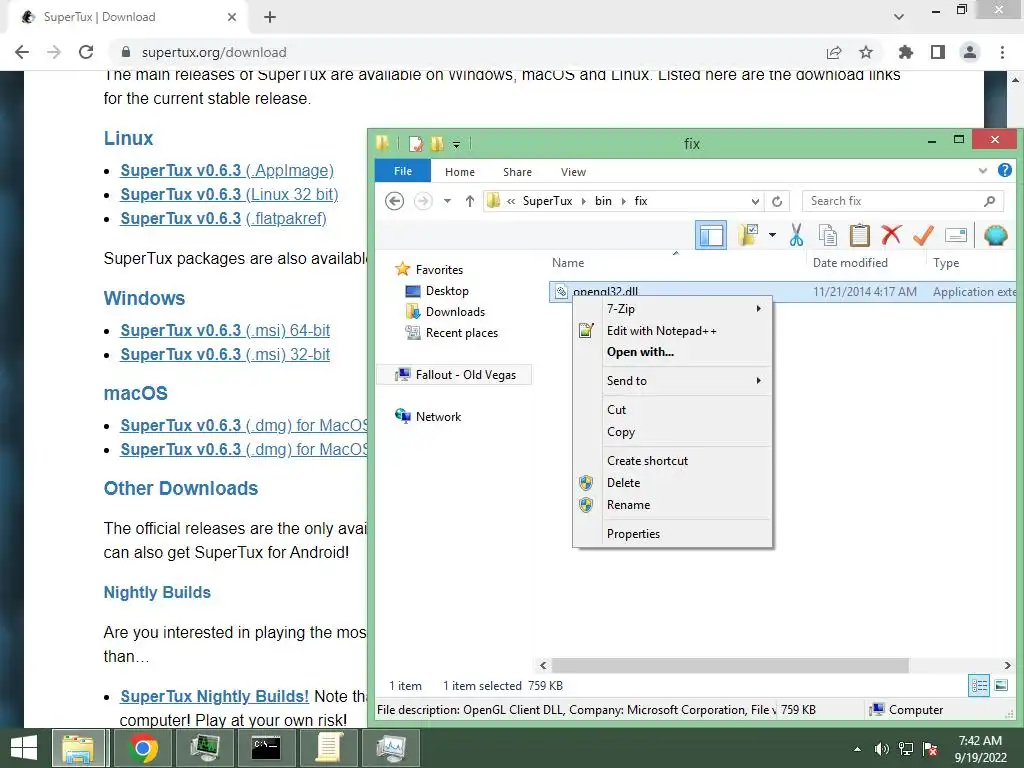The width and height of the screenshot is (1024, 768).
Task: Choose Edit with Notepad++ in context menu
Action: 673,330
